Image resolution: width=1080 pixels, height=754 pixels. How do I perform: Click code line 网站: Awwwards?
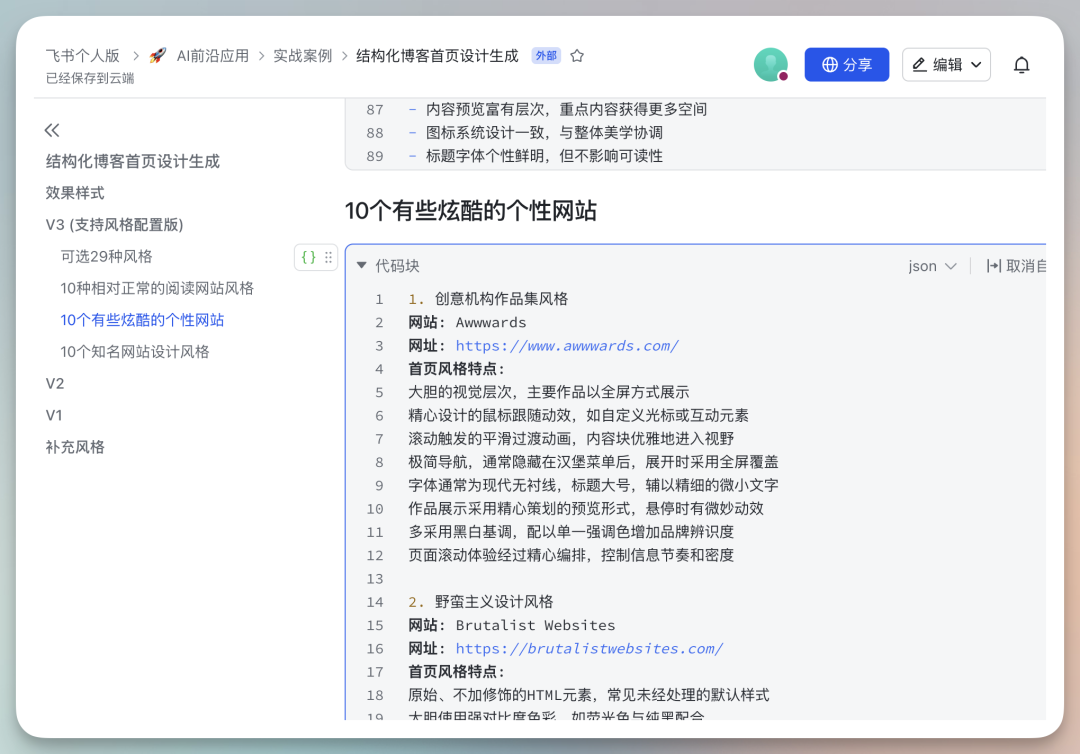pos(467,322)
